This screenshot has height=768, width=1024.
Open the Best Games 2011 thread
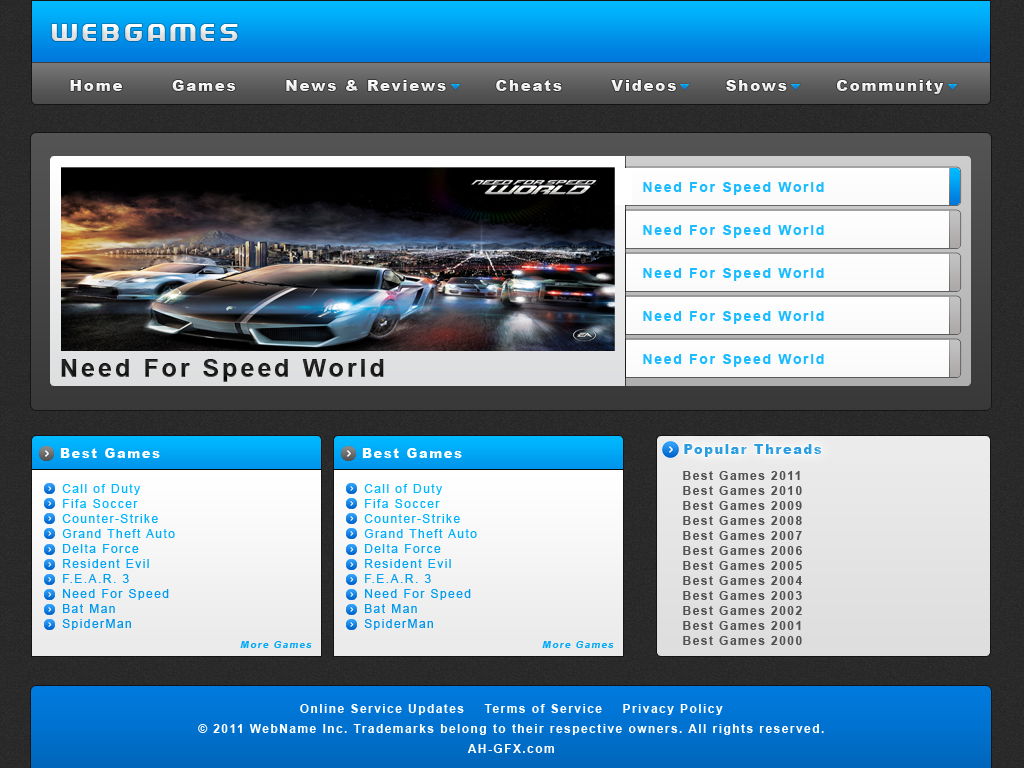742,476
